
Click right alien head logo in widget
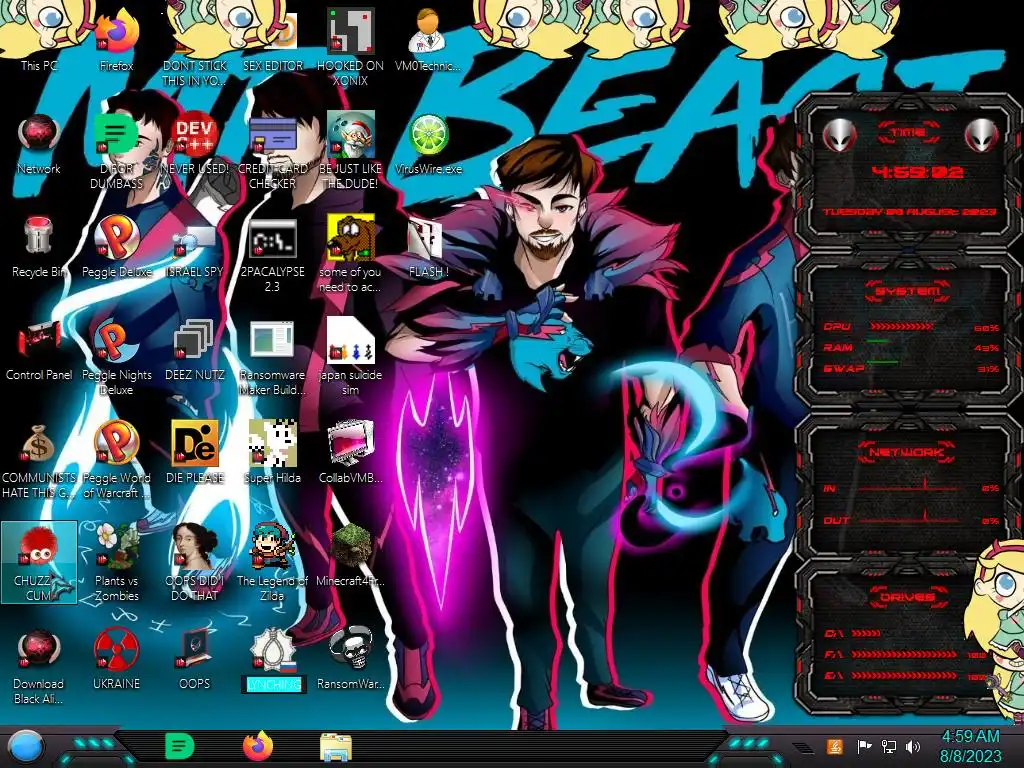point(982,135)
